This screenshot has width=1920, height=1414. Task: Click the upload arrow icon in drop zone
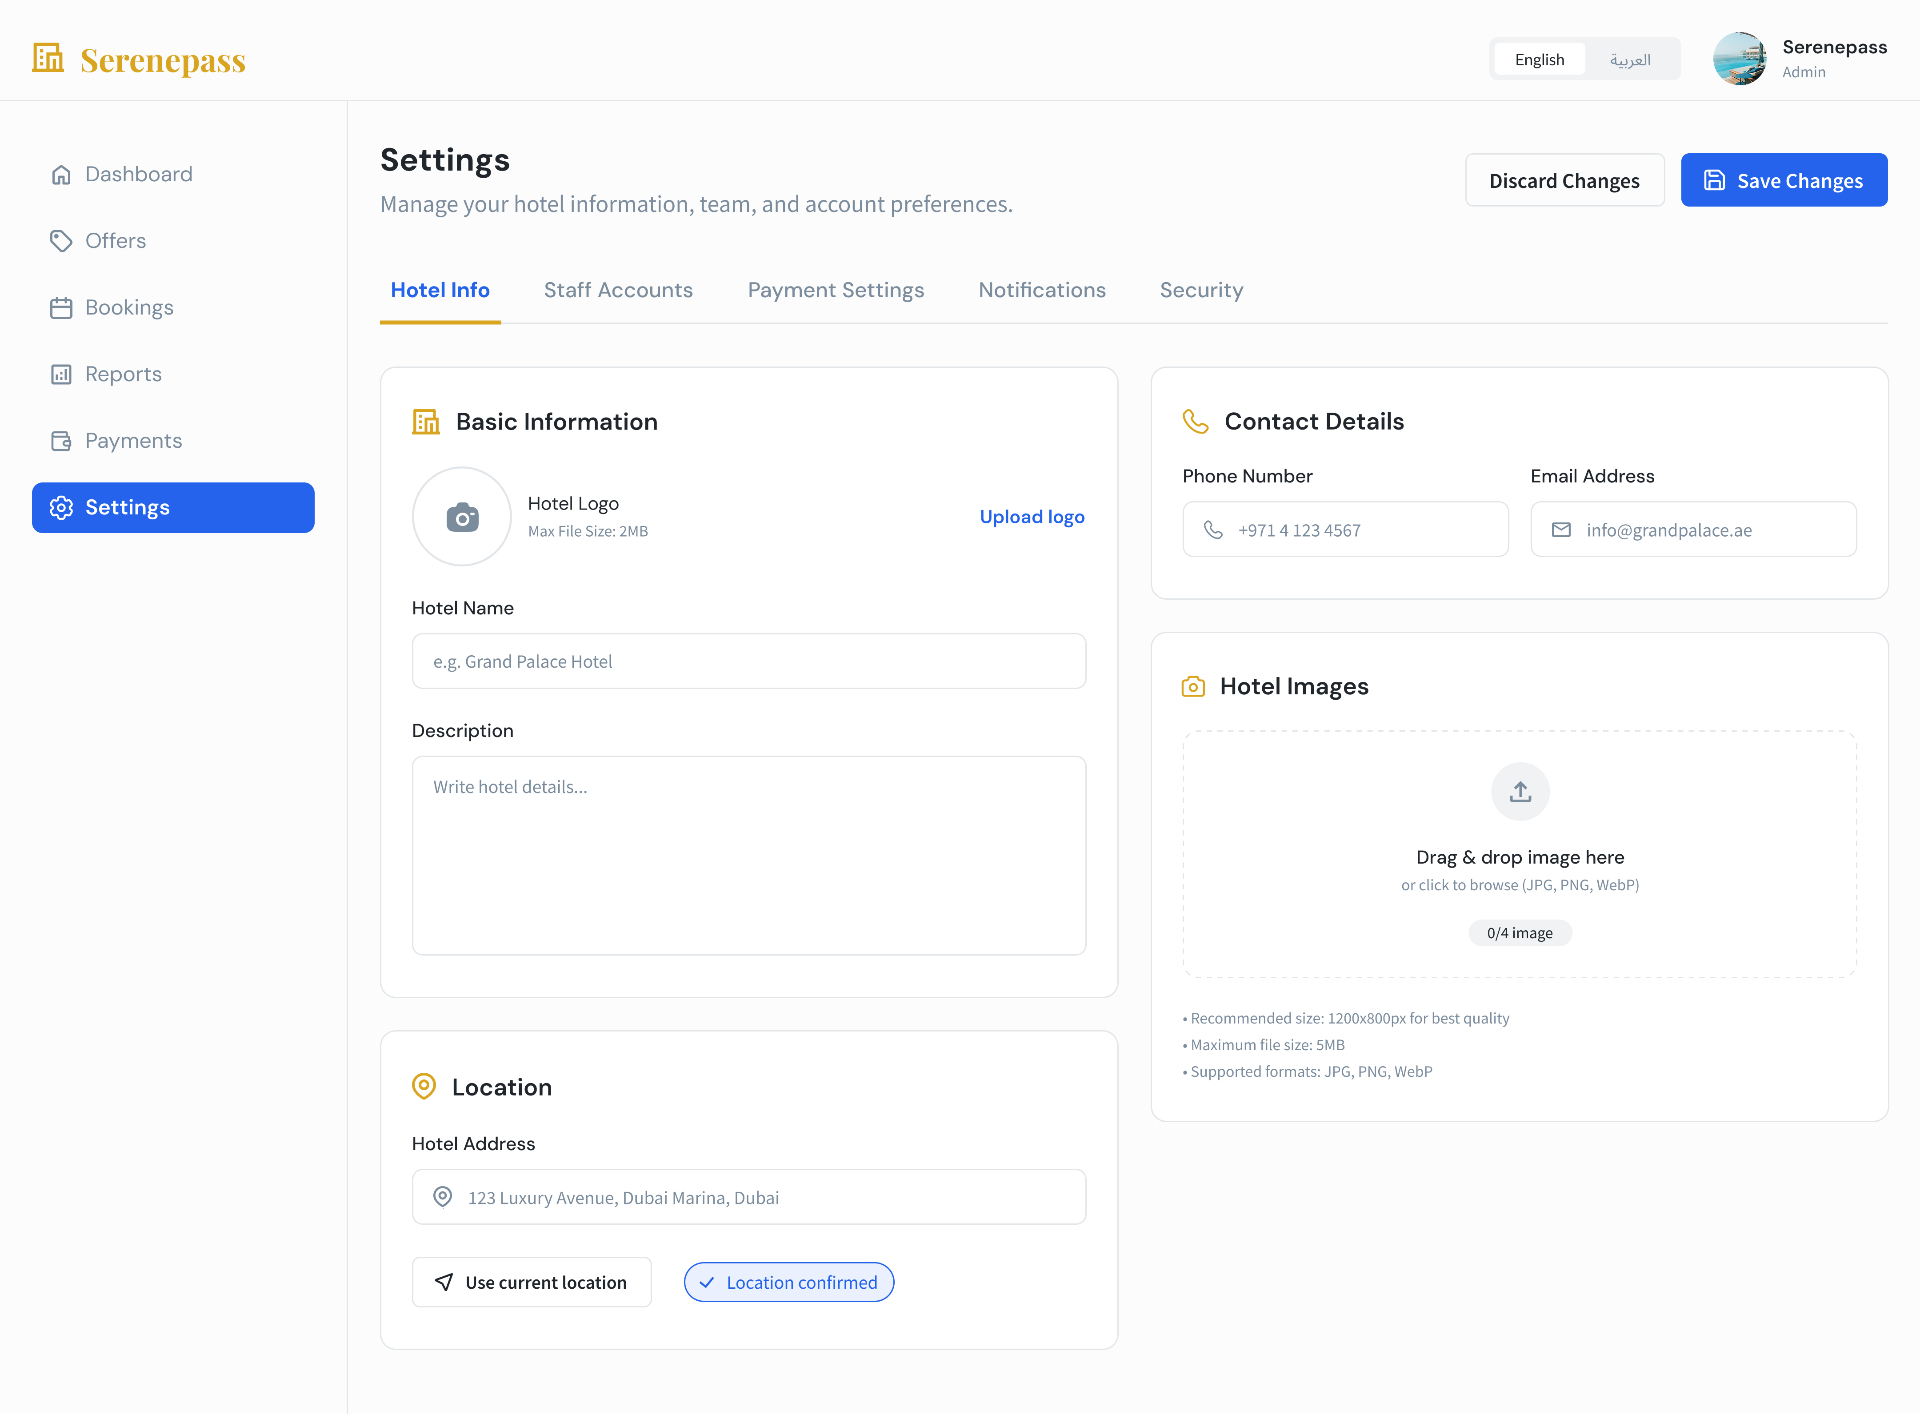point(1520,792)
